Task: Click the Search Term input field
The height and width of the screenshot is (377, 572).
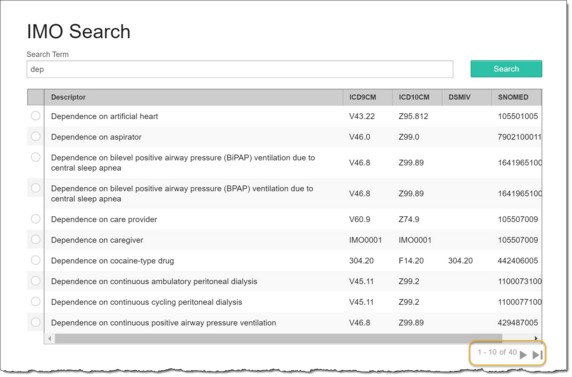Action: click(x=240, y=69)
